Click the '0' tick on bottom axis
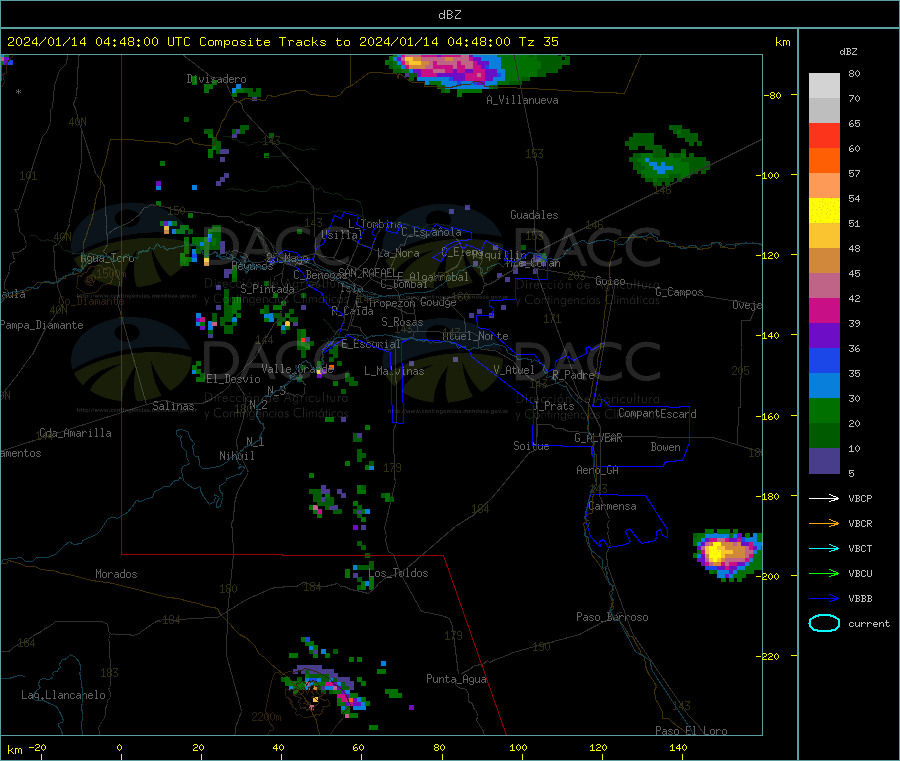This screenshot has width=900, height=761. [x=119, y=748]
